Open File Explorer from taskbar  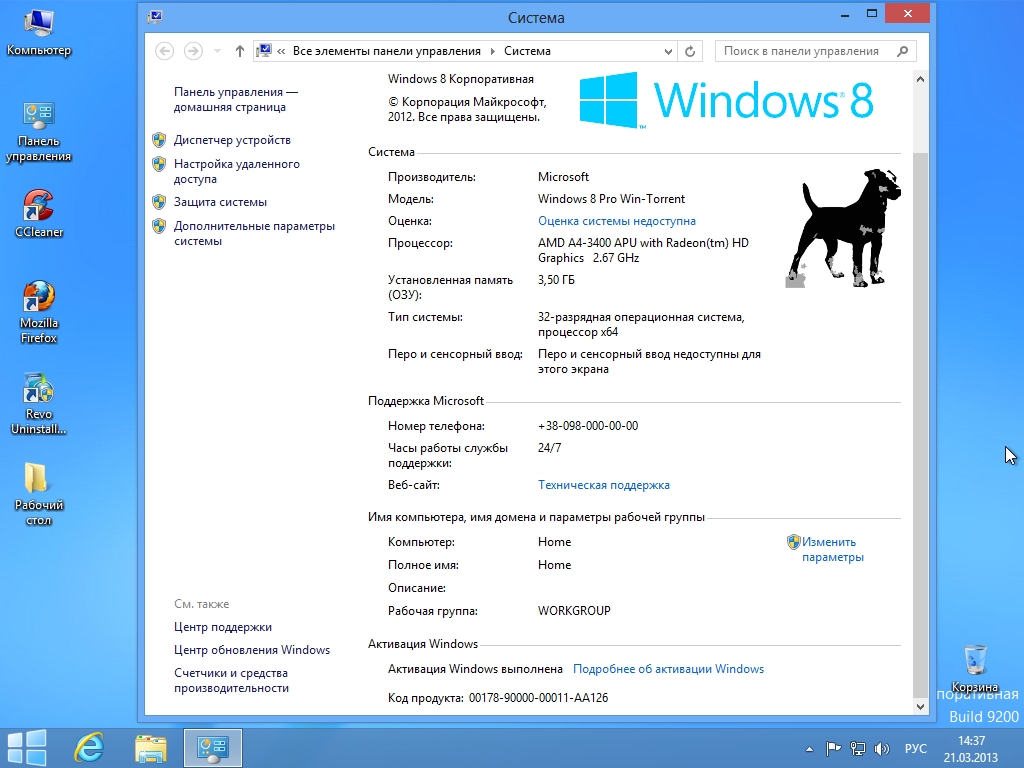point(151,748)
